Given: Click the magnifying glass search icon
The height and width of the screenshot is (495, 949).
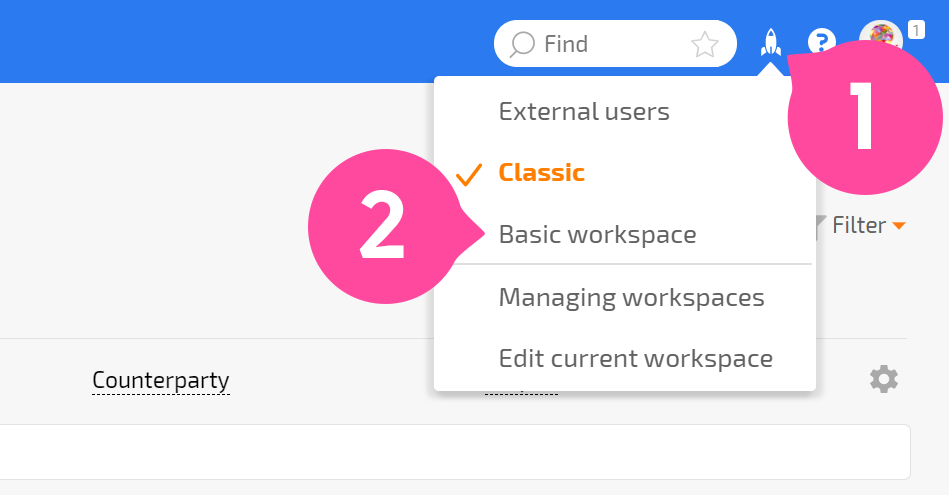Looking at the screenshot, I should pyautogui.click(x=522, y=44).
